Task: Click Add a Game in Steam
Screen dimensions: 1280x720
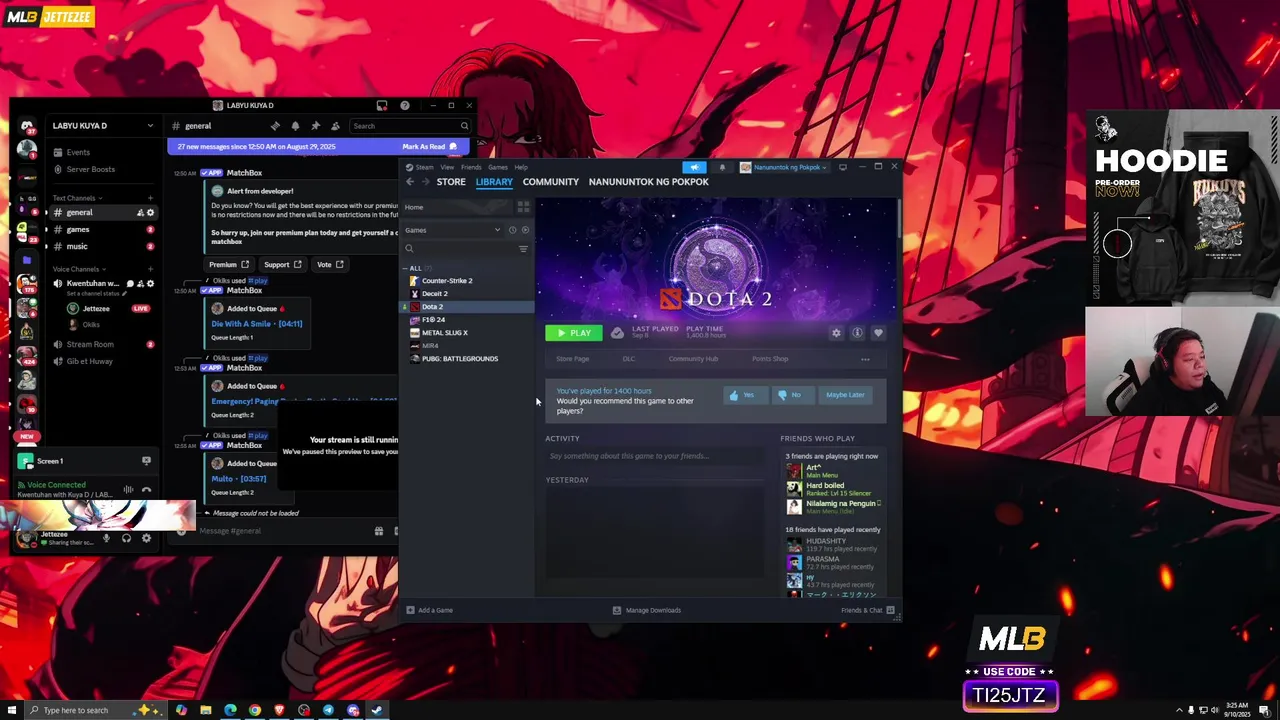Action: coord(430,610)
